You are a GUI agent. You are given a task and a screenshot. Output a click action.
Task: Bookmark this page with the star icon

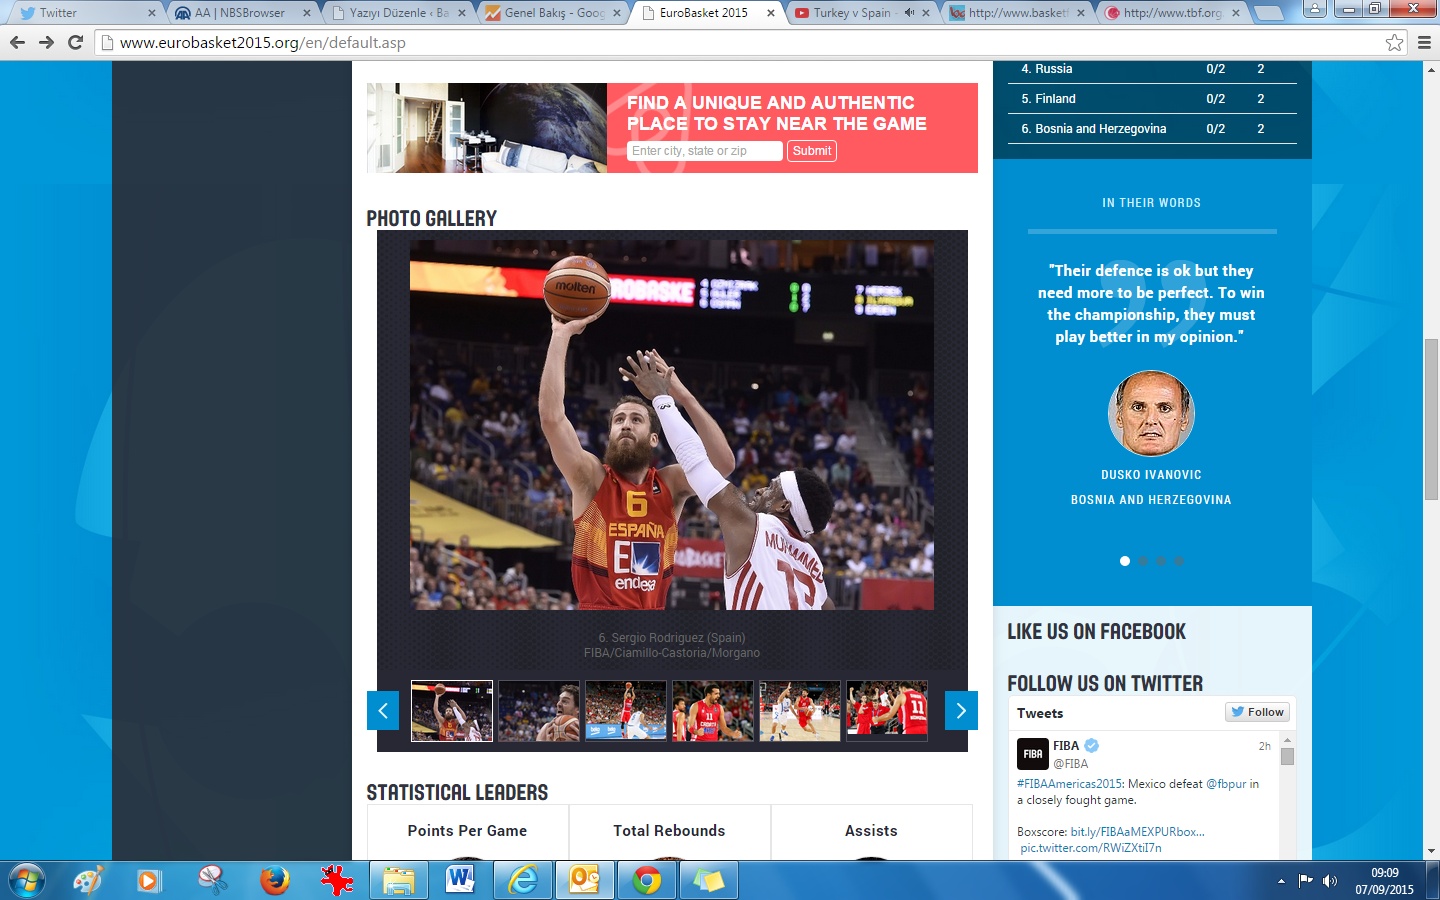1394,42
